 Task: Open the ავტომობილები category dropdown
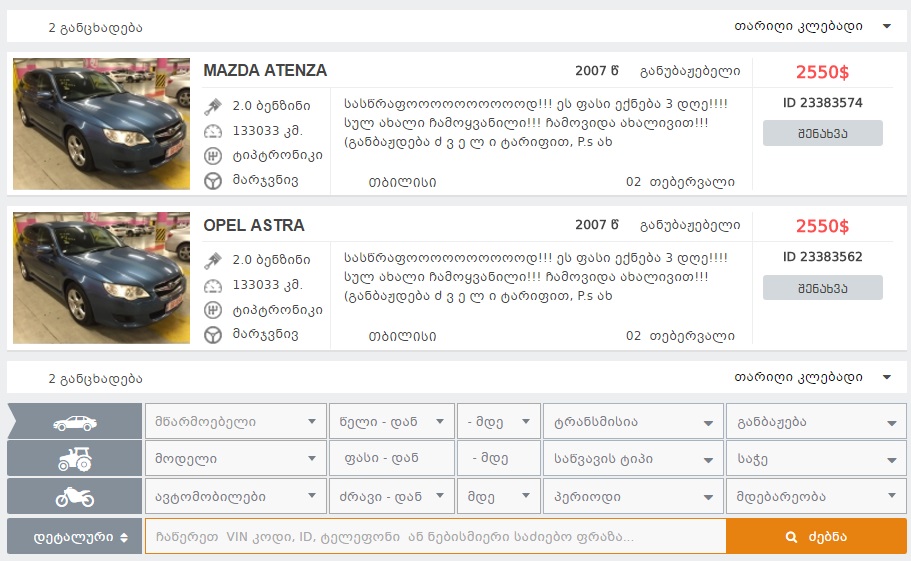click(x=235, y=497)
